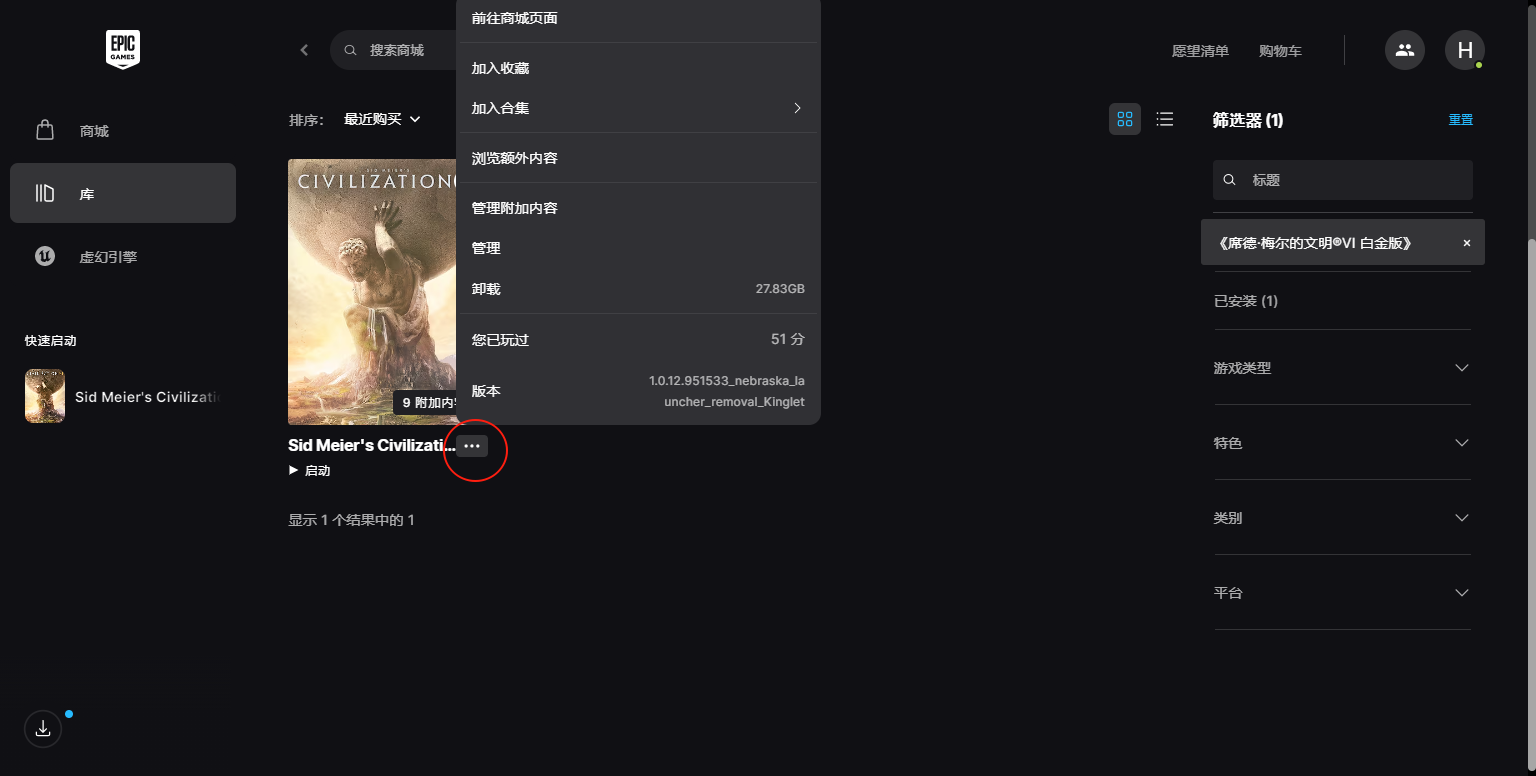Click the Civilization VI cover art
This screenshot has width=1536, height=776.
click(372, 292)
